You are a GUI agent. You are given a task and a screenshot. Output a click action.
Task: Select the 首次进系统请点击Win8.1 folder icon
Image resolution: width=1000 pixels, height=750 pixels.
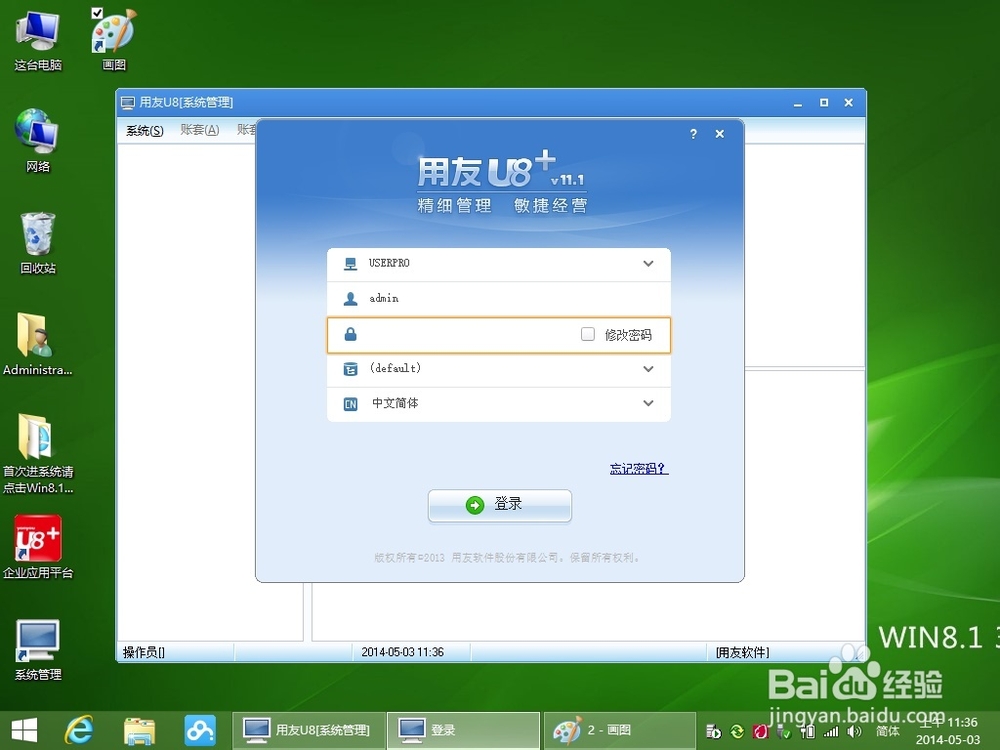pos(38,453)
